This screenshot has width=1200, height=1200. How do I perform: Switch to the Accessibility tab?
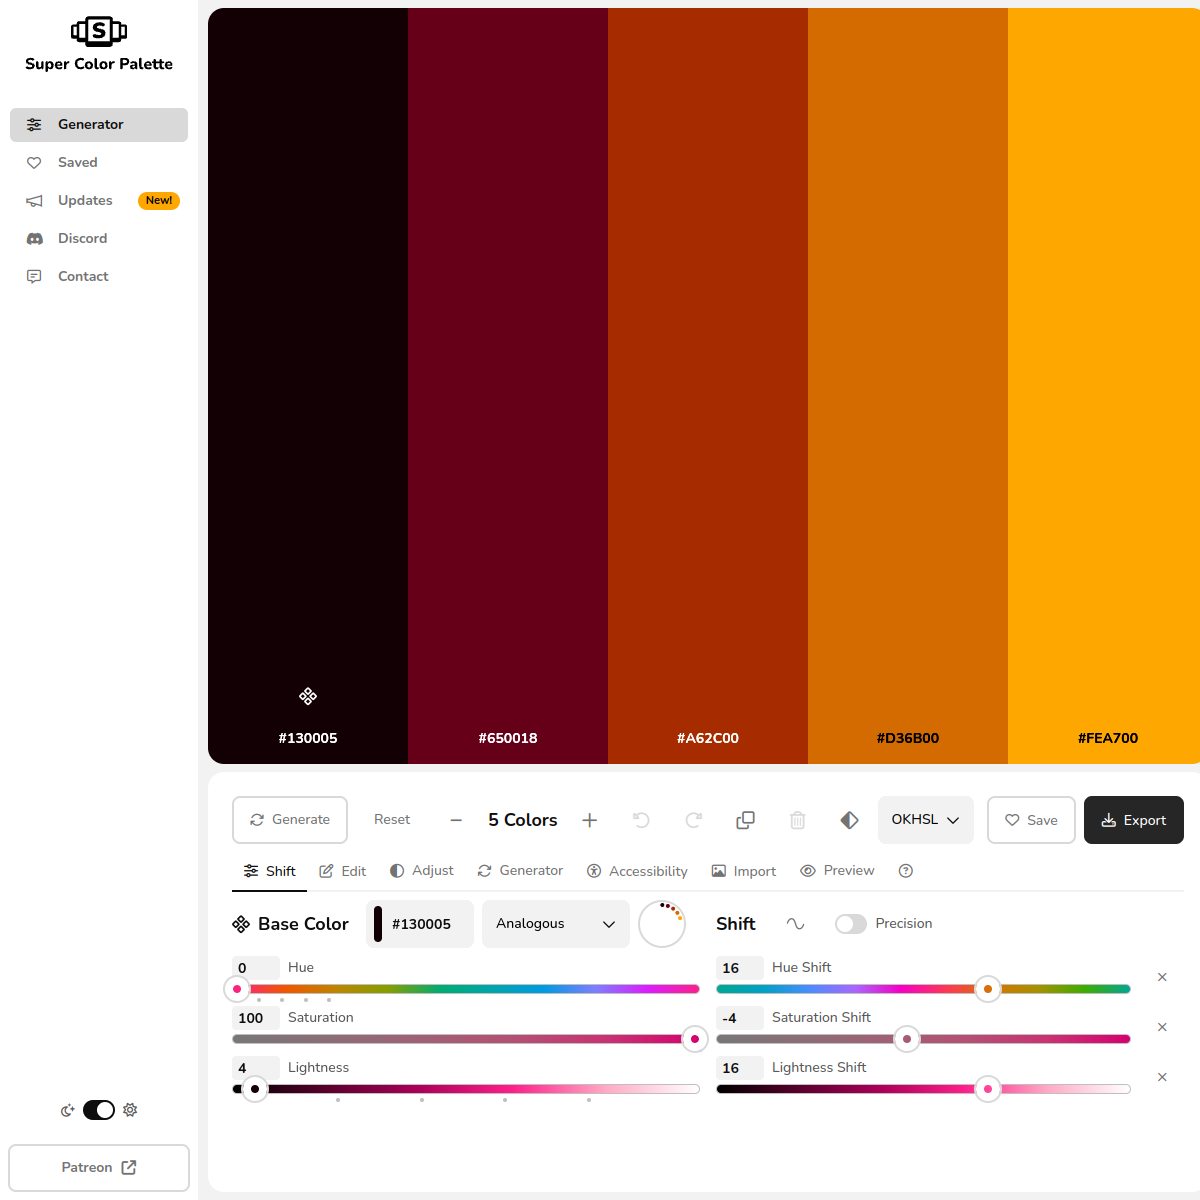[x=637, y=871]
